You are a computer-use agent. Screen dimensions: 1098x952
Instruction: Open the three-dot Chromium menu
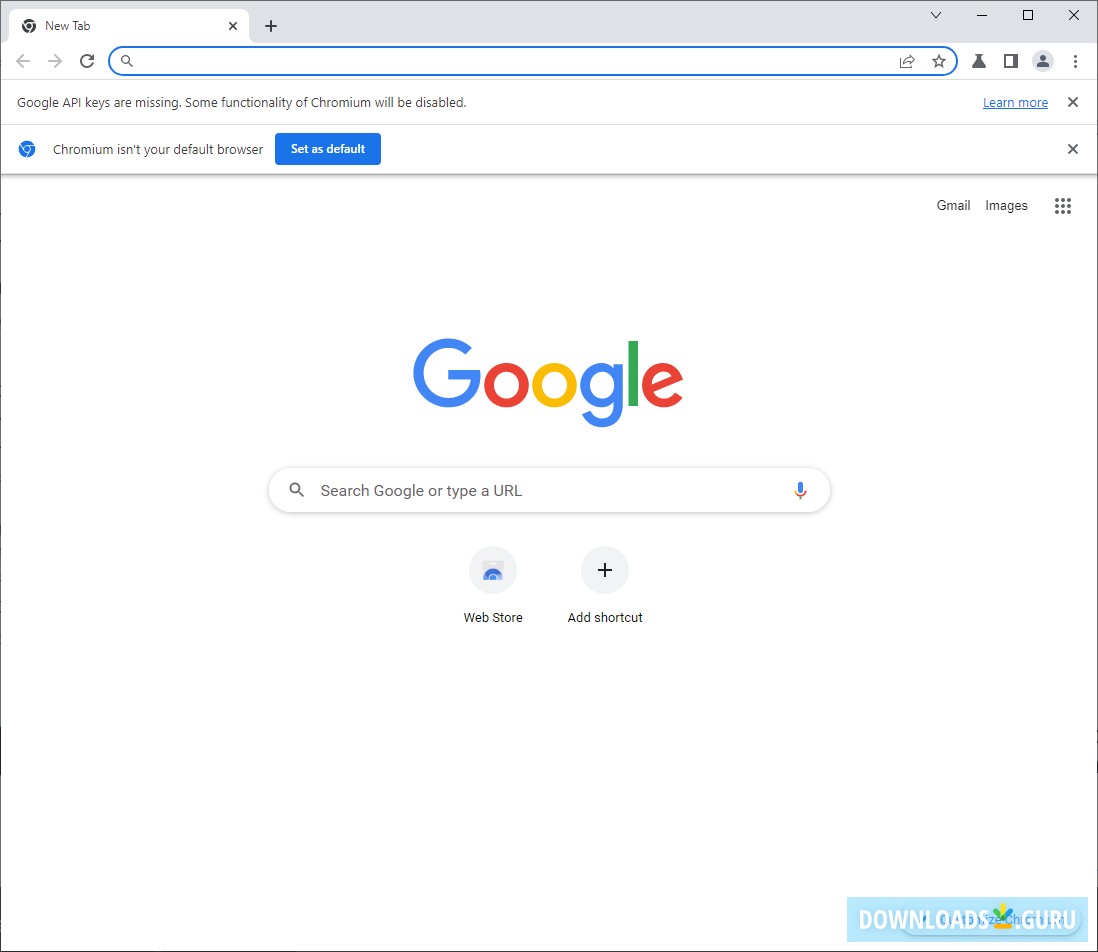click(1075, 61)
